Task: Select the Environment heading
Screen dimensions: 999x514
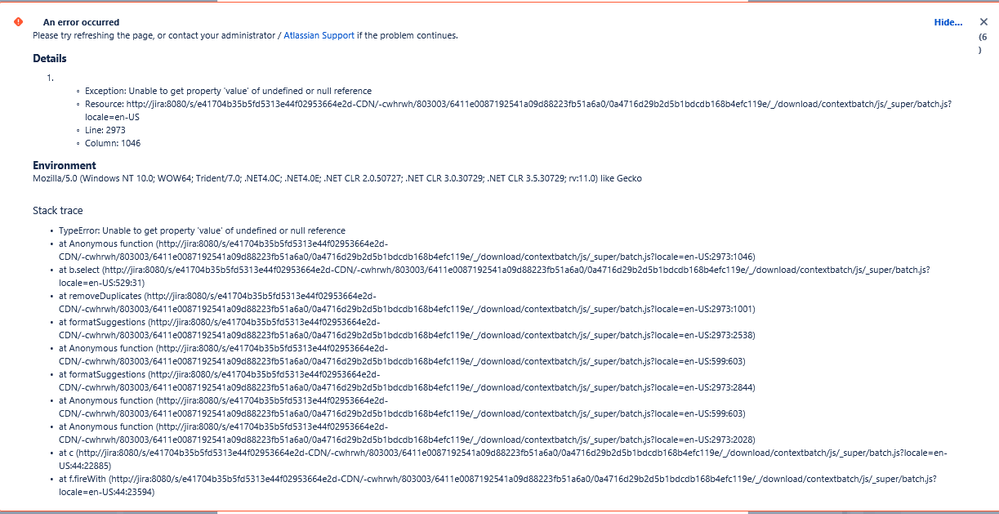Action: [x=64, y=166]
